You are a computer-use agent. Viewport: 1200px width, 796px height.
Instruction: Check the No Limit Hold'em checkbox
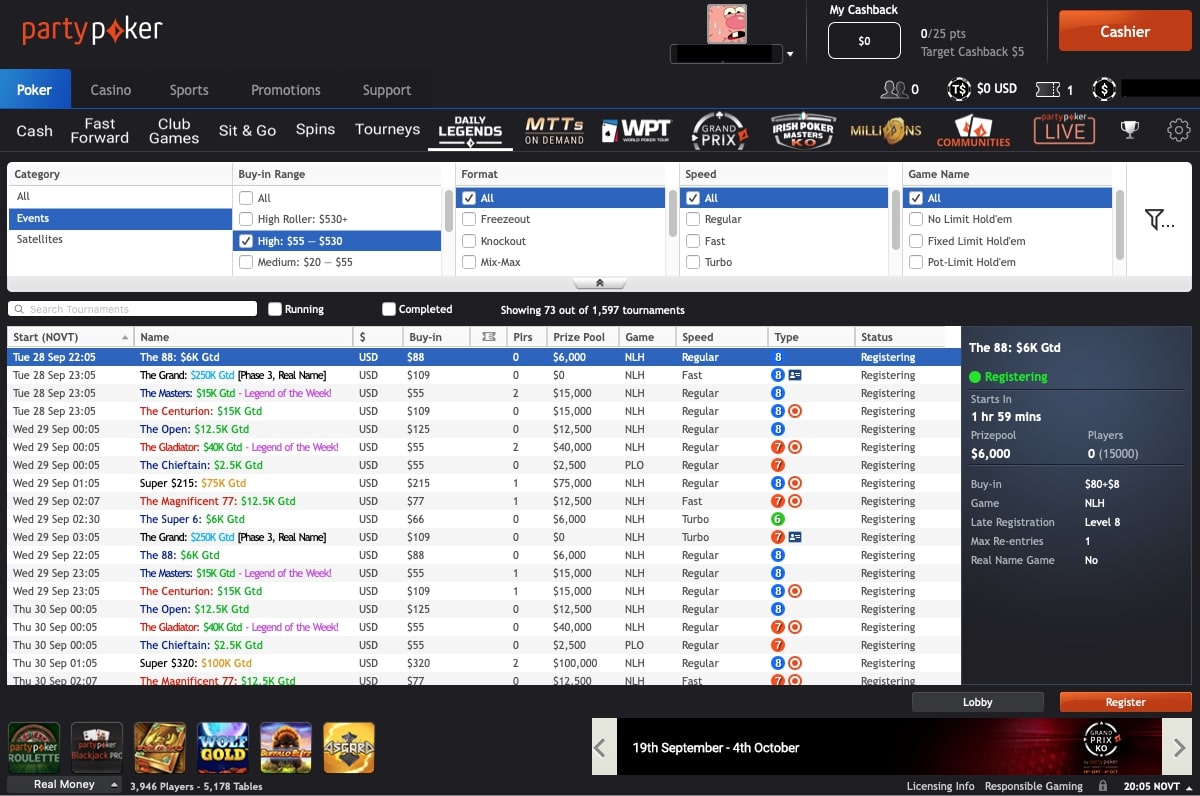(x=916, y=219)
